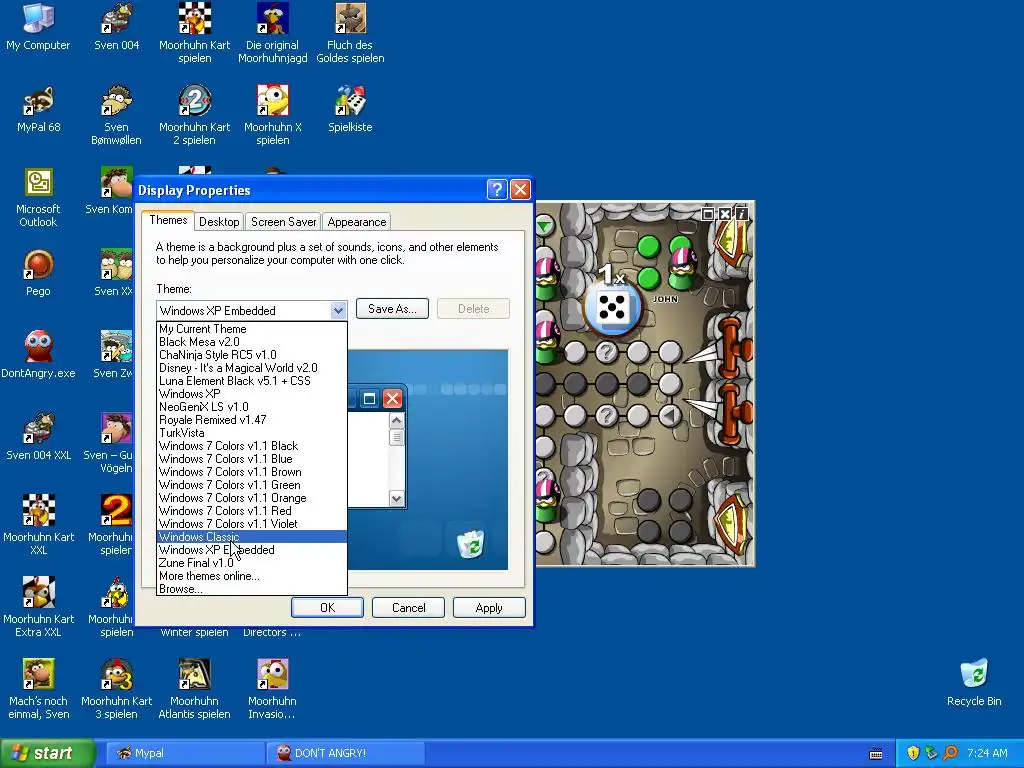
Task: Select the Themes tab
Action: (x=168, y=220)
